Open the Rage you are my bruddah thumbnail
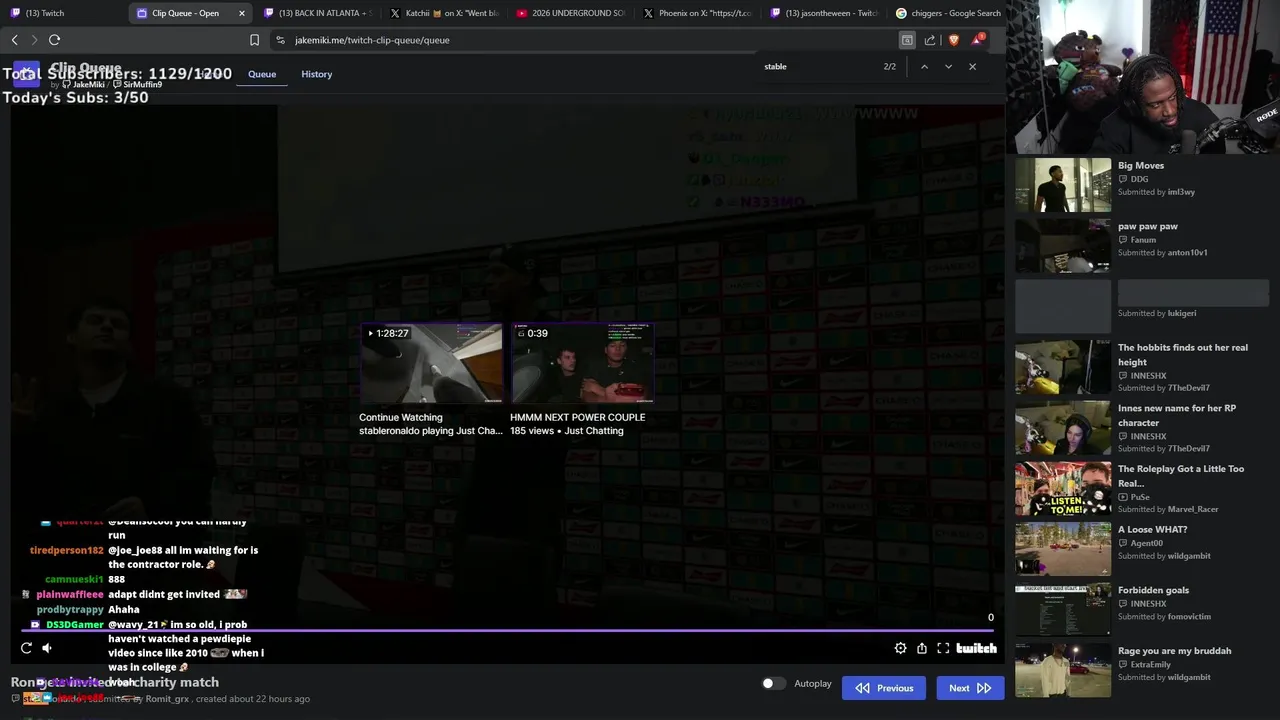The height and width of the screenshot is (720, 1280). pyautogui.click(x=1063, y=670)
